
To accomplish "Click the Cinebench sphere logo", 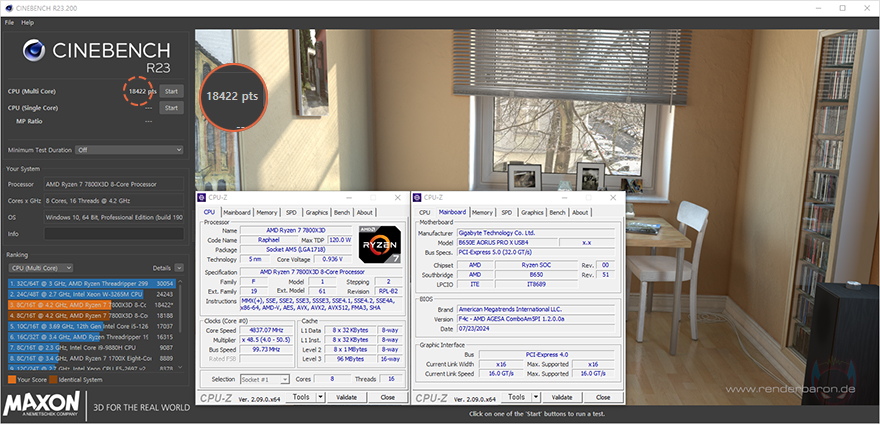I will [34, 51].
